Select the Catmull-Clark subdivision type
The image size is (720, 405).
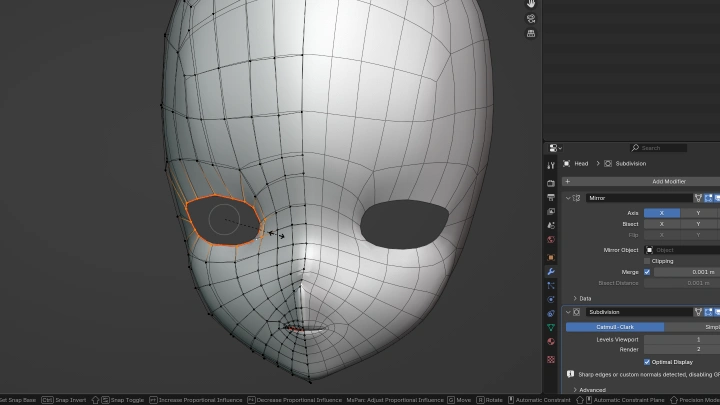tap(614, 327)
